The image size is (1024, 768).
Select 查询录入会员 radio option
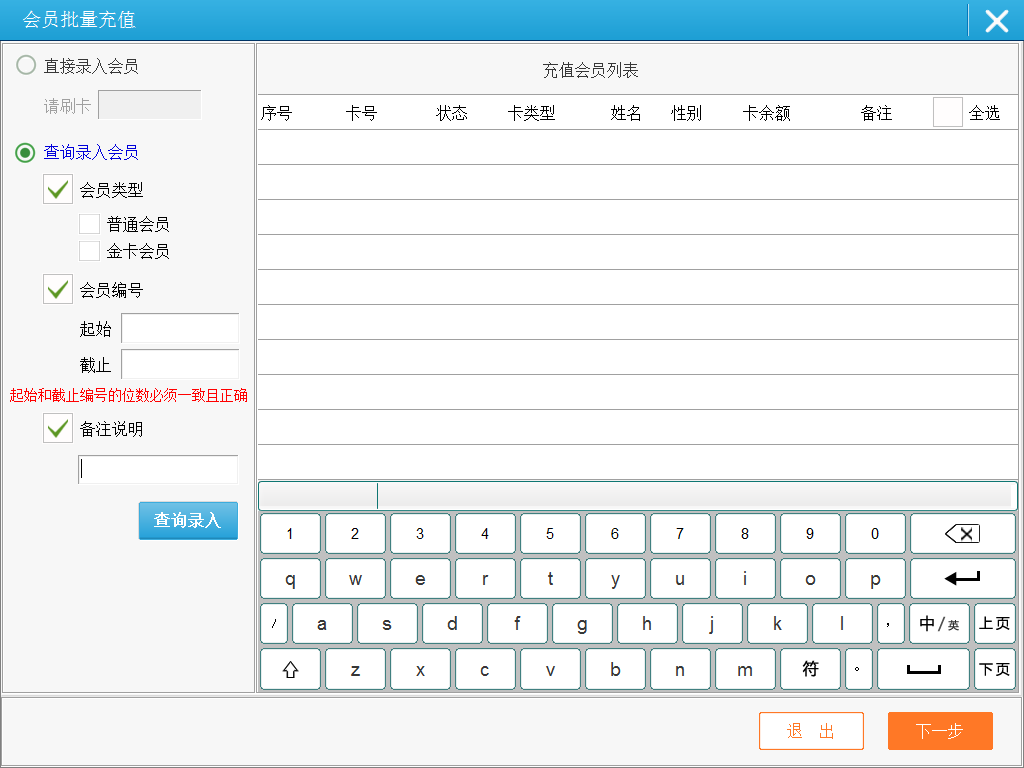(26, 152)
